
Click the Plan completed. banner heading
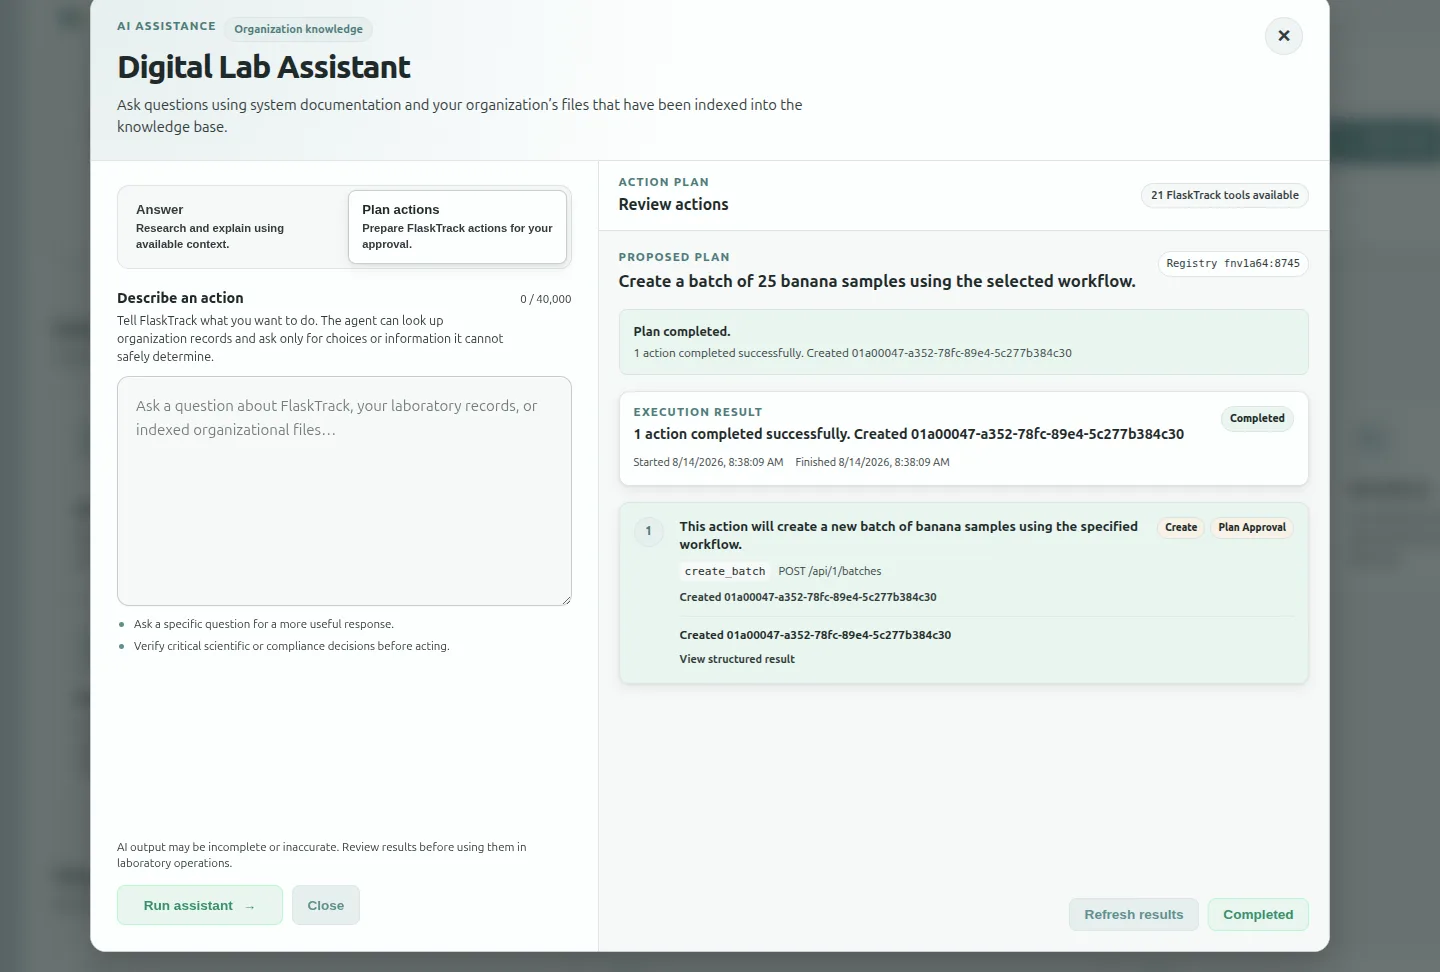[682, 331]
